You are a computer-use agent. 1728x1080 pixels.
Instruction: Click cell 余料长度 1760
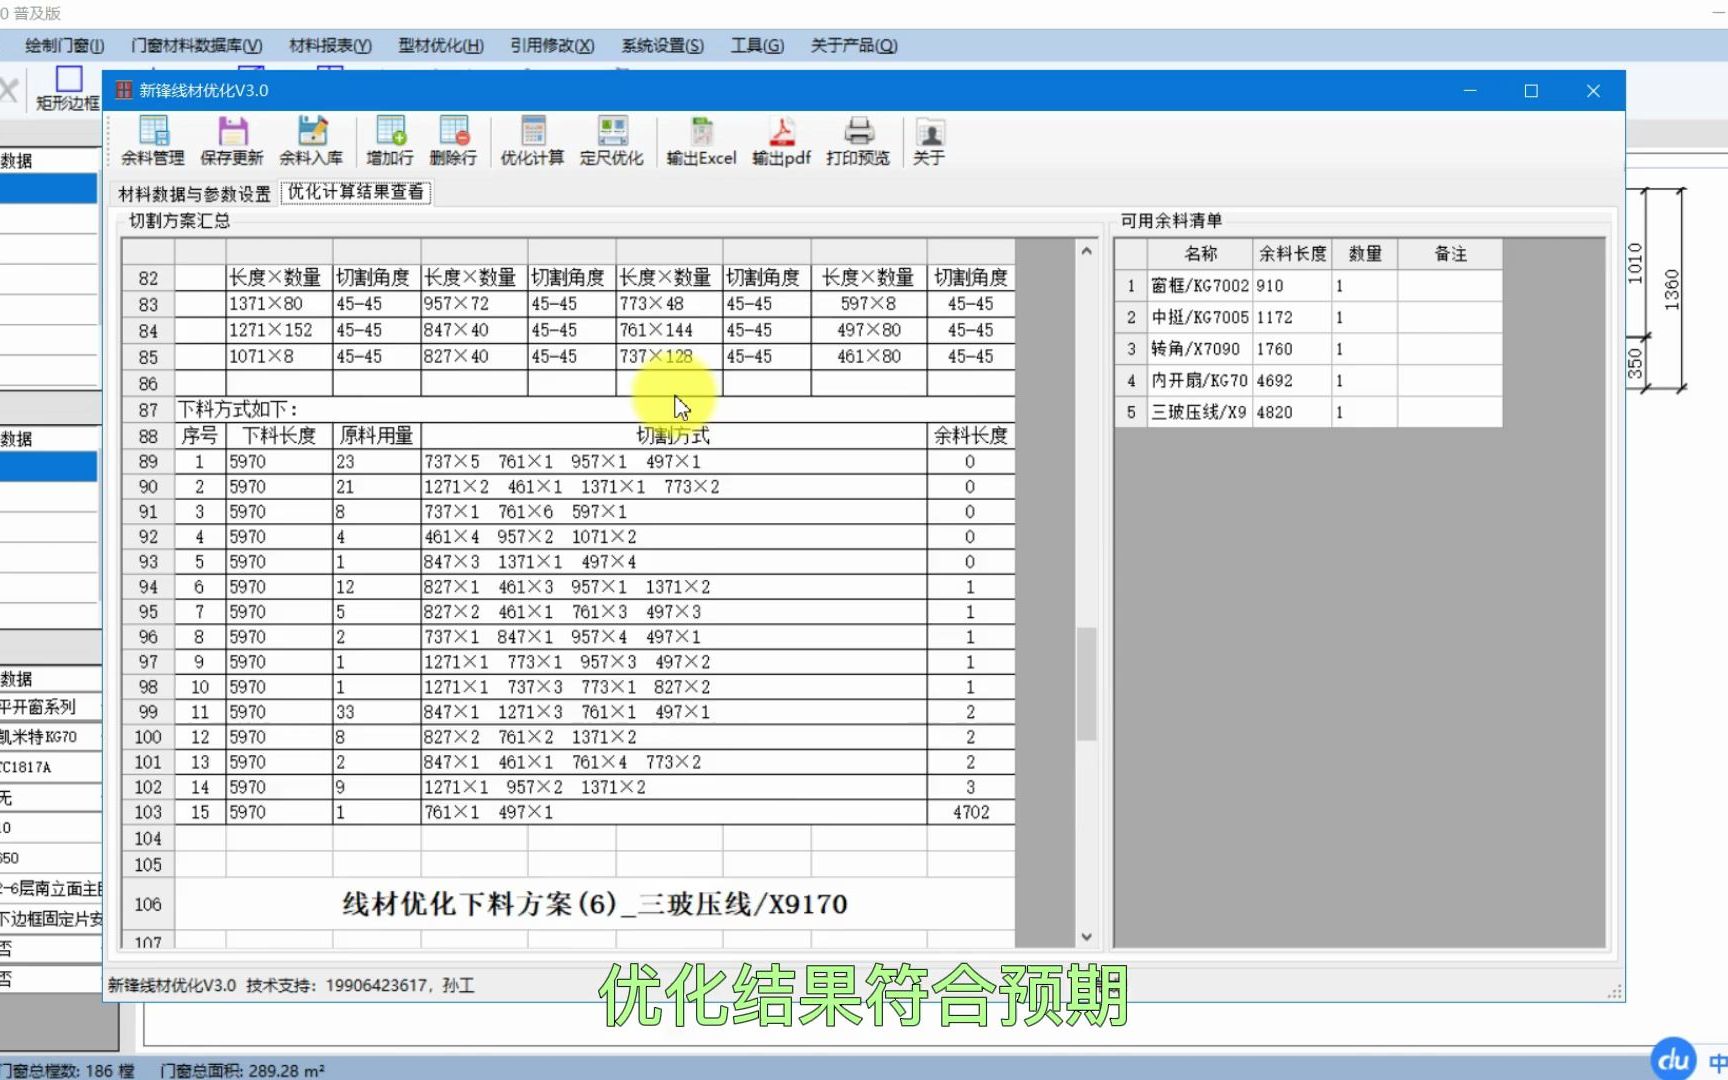pyautogui.click(x=1292, y=349)
